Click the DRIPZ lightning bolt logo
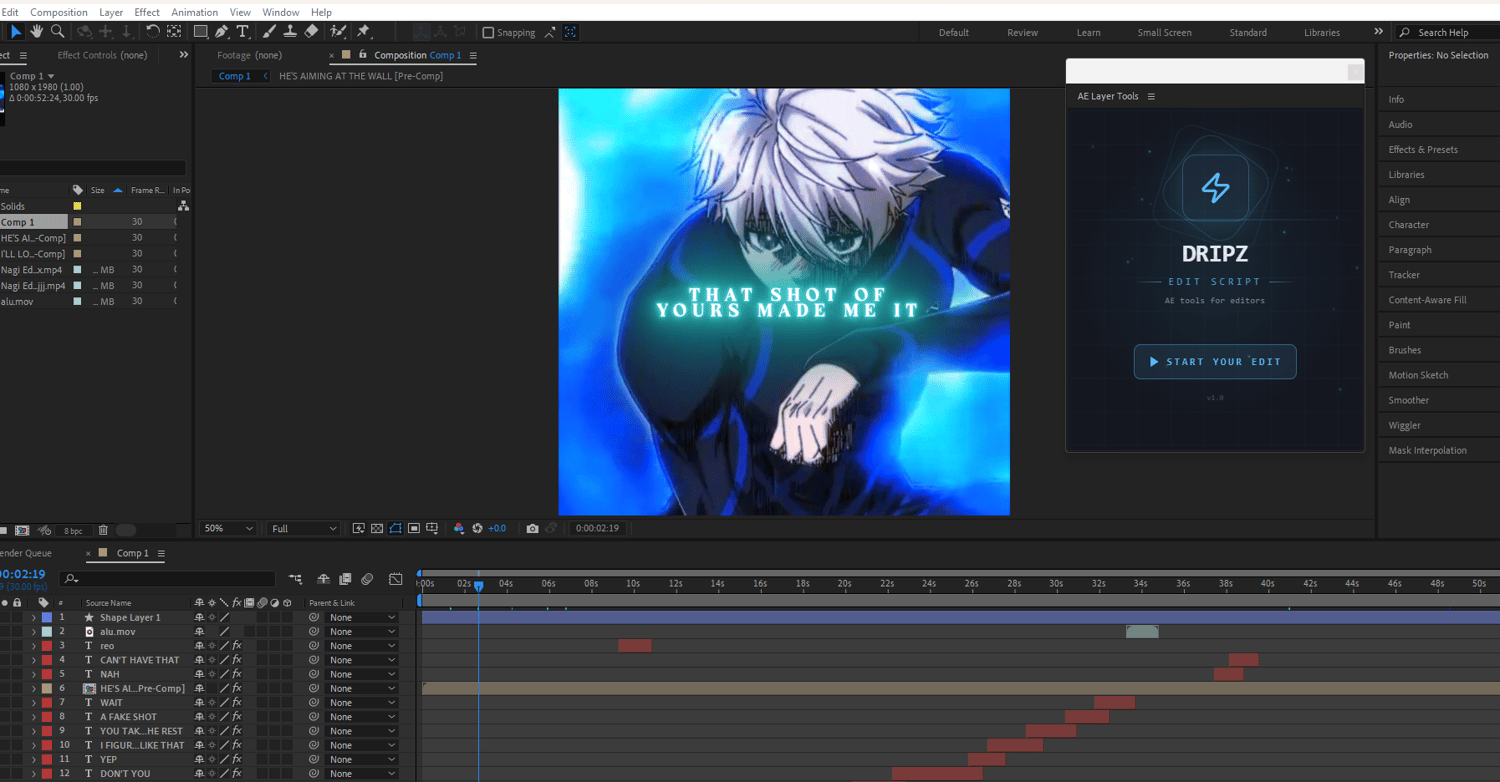Viewport: 1500px width, 782px height. click(x=1215, y=187)
